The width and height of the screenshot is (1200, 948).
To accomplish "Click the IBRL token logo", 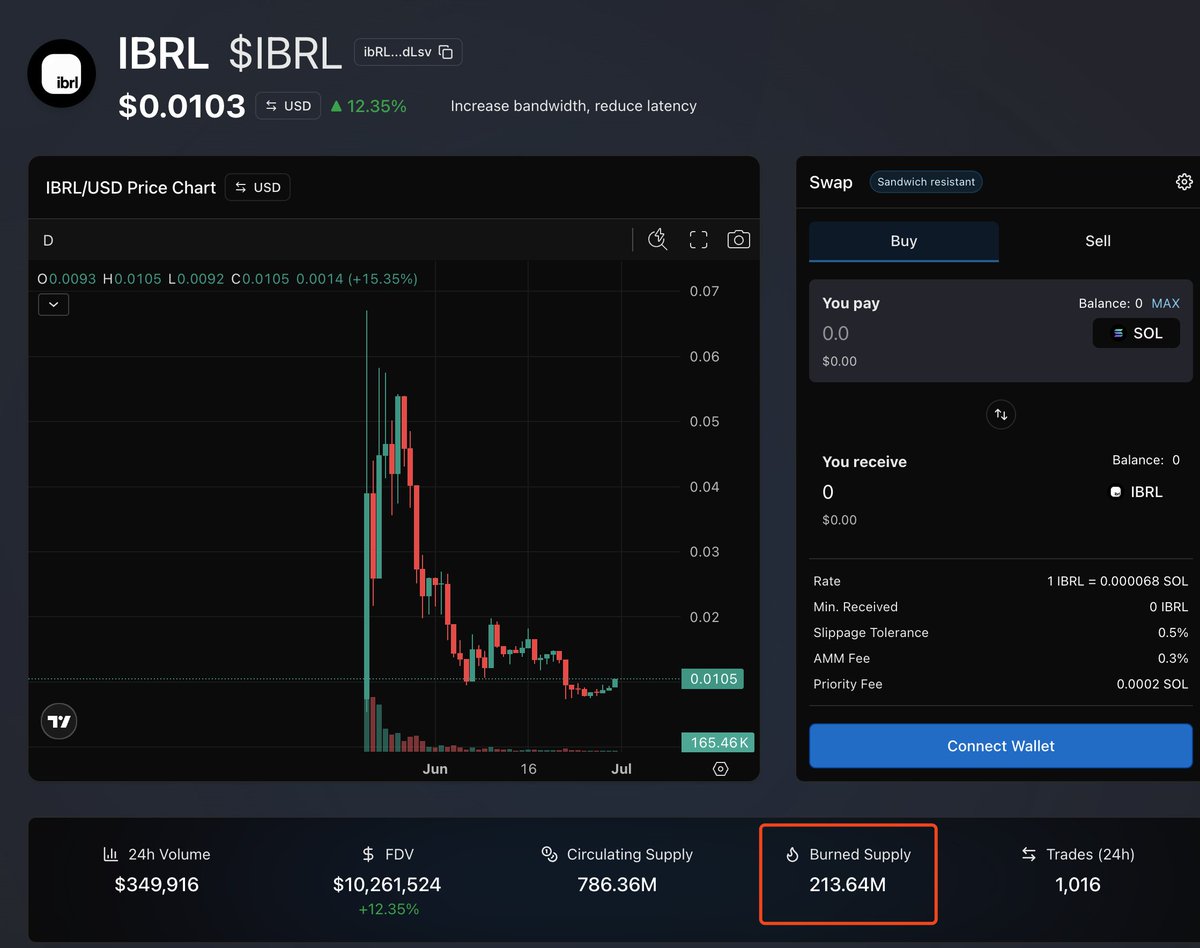I will coord(61,74).
